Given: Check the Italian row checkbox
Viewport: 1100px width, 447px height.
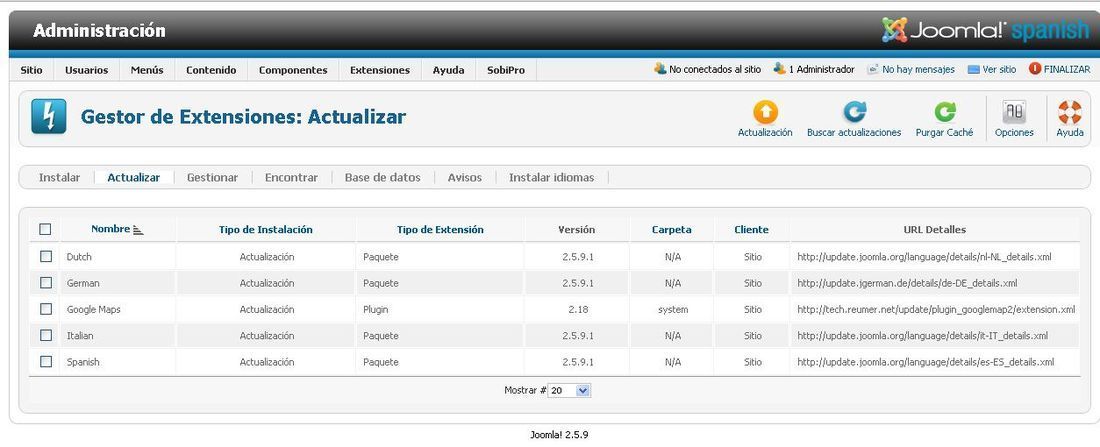Looking at the screenshot, I should pos(46,335).
